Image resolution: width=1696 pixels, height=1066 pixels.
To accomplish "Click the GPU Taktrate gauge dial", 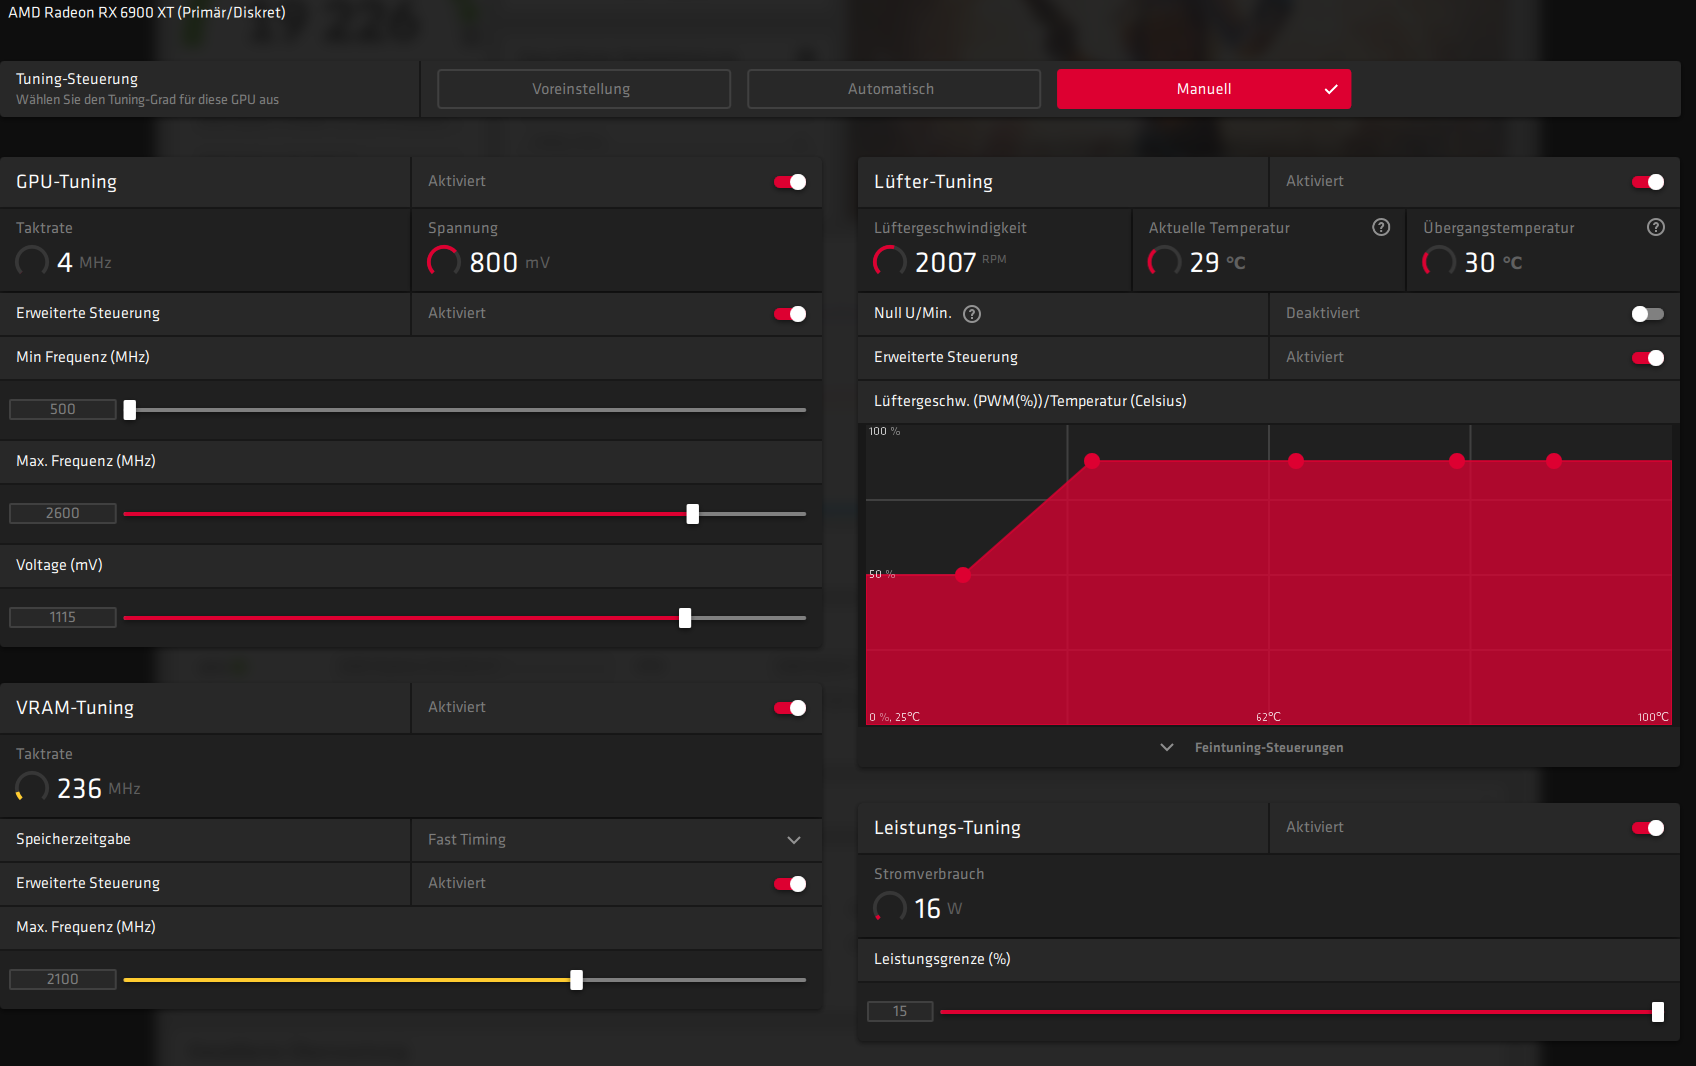I will pyautogui.click(x=32, y=262).
